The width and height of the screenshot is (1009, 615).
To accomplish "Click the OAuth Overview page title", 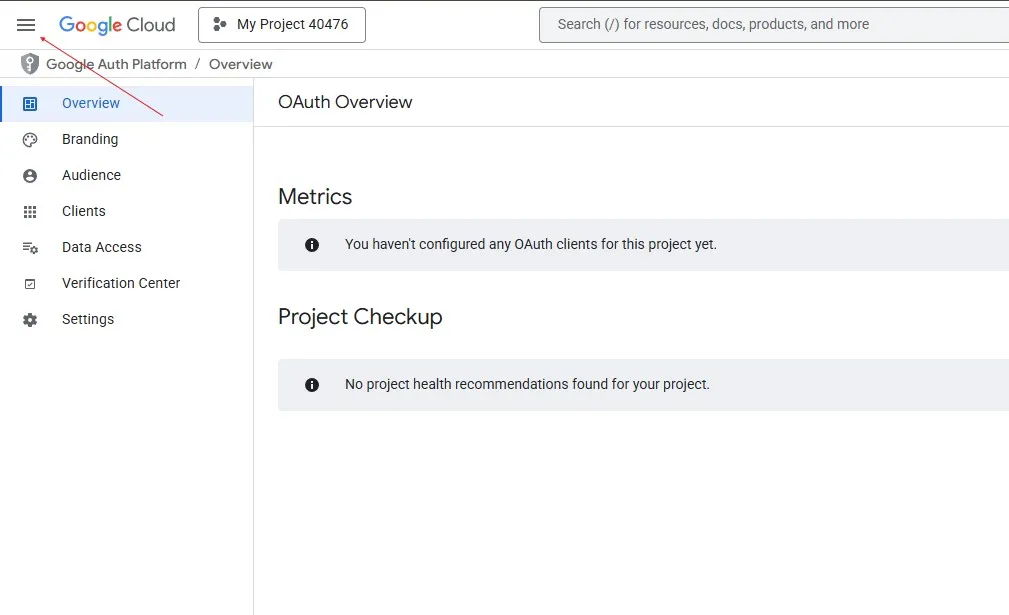I will click(345, 102).
